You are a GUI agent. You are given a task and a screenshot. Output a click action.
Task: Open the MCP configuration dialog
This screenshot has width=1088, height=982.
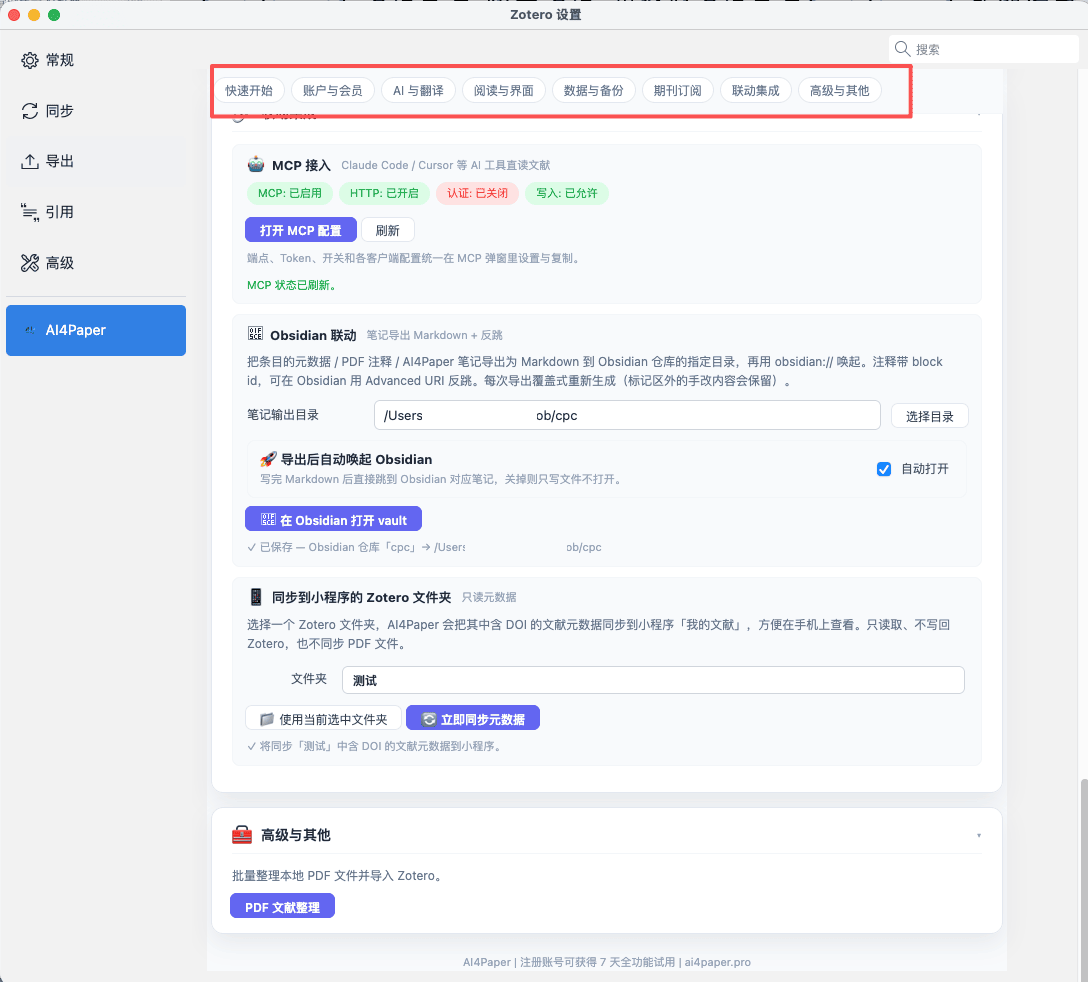click(300, 230)
